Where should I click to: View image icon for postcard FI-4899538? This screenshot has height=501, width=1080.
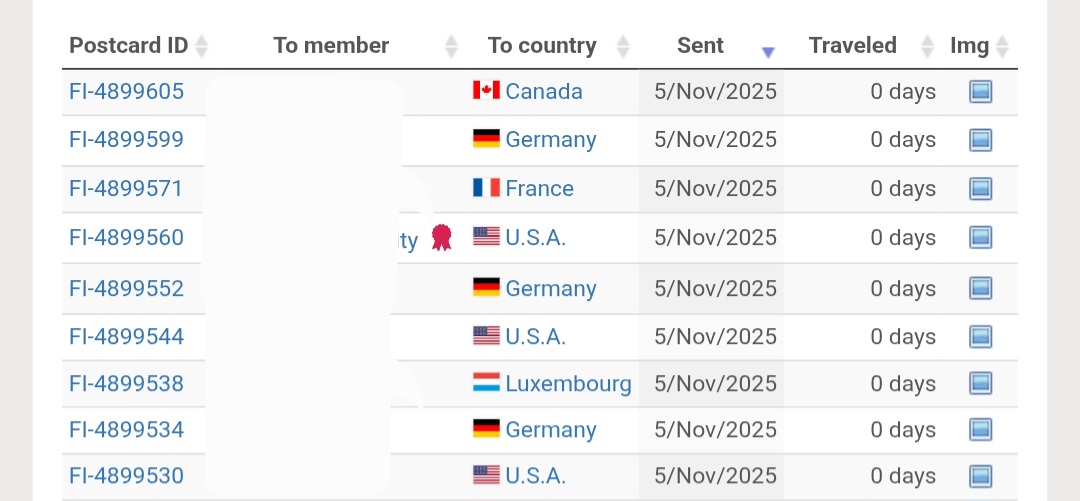pos(980,384)
